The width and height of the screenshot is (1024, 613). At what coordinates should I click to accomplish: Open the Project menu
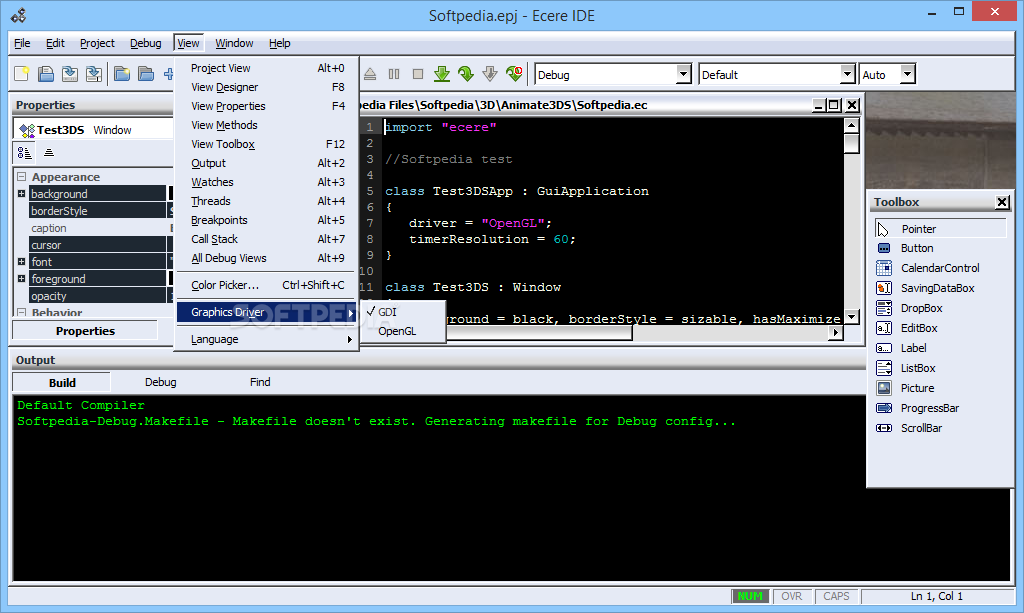[97, 43]
